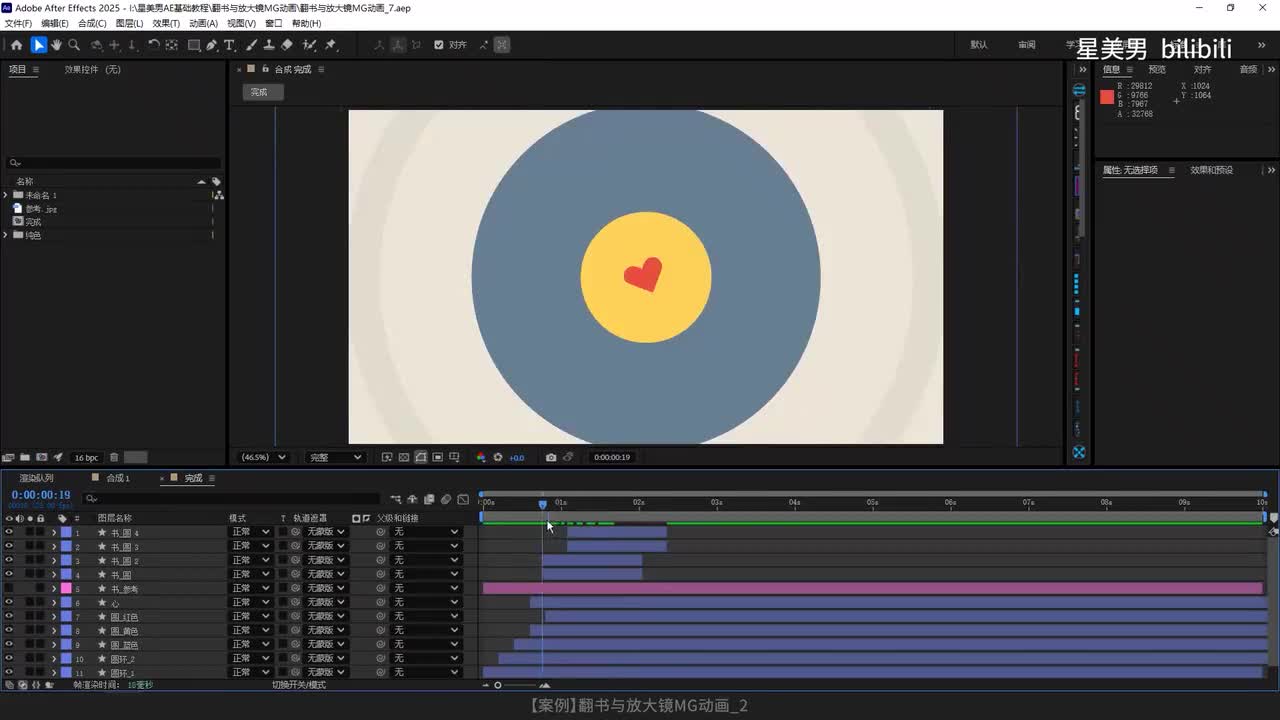Take a snapshot with the camera icon
Screen dimensions: 1280x720
[551, 457]
